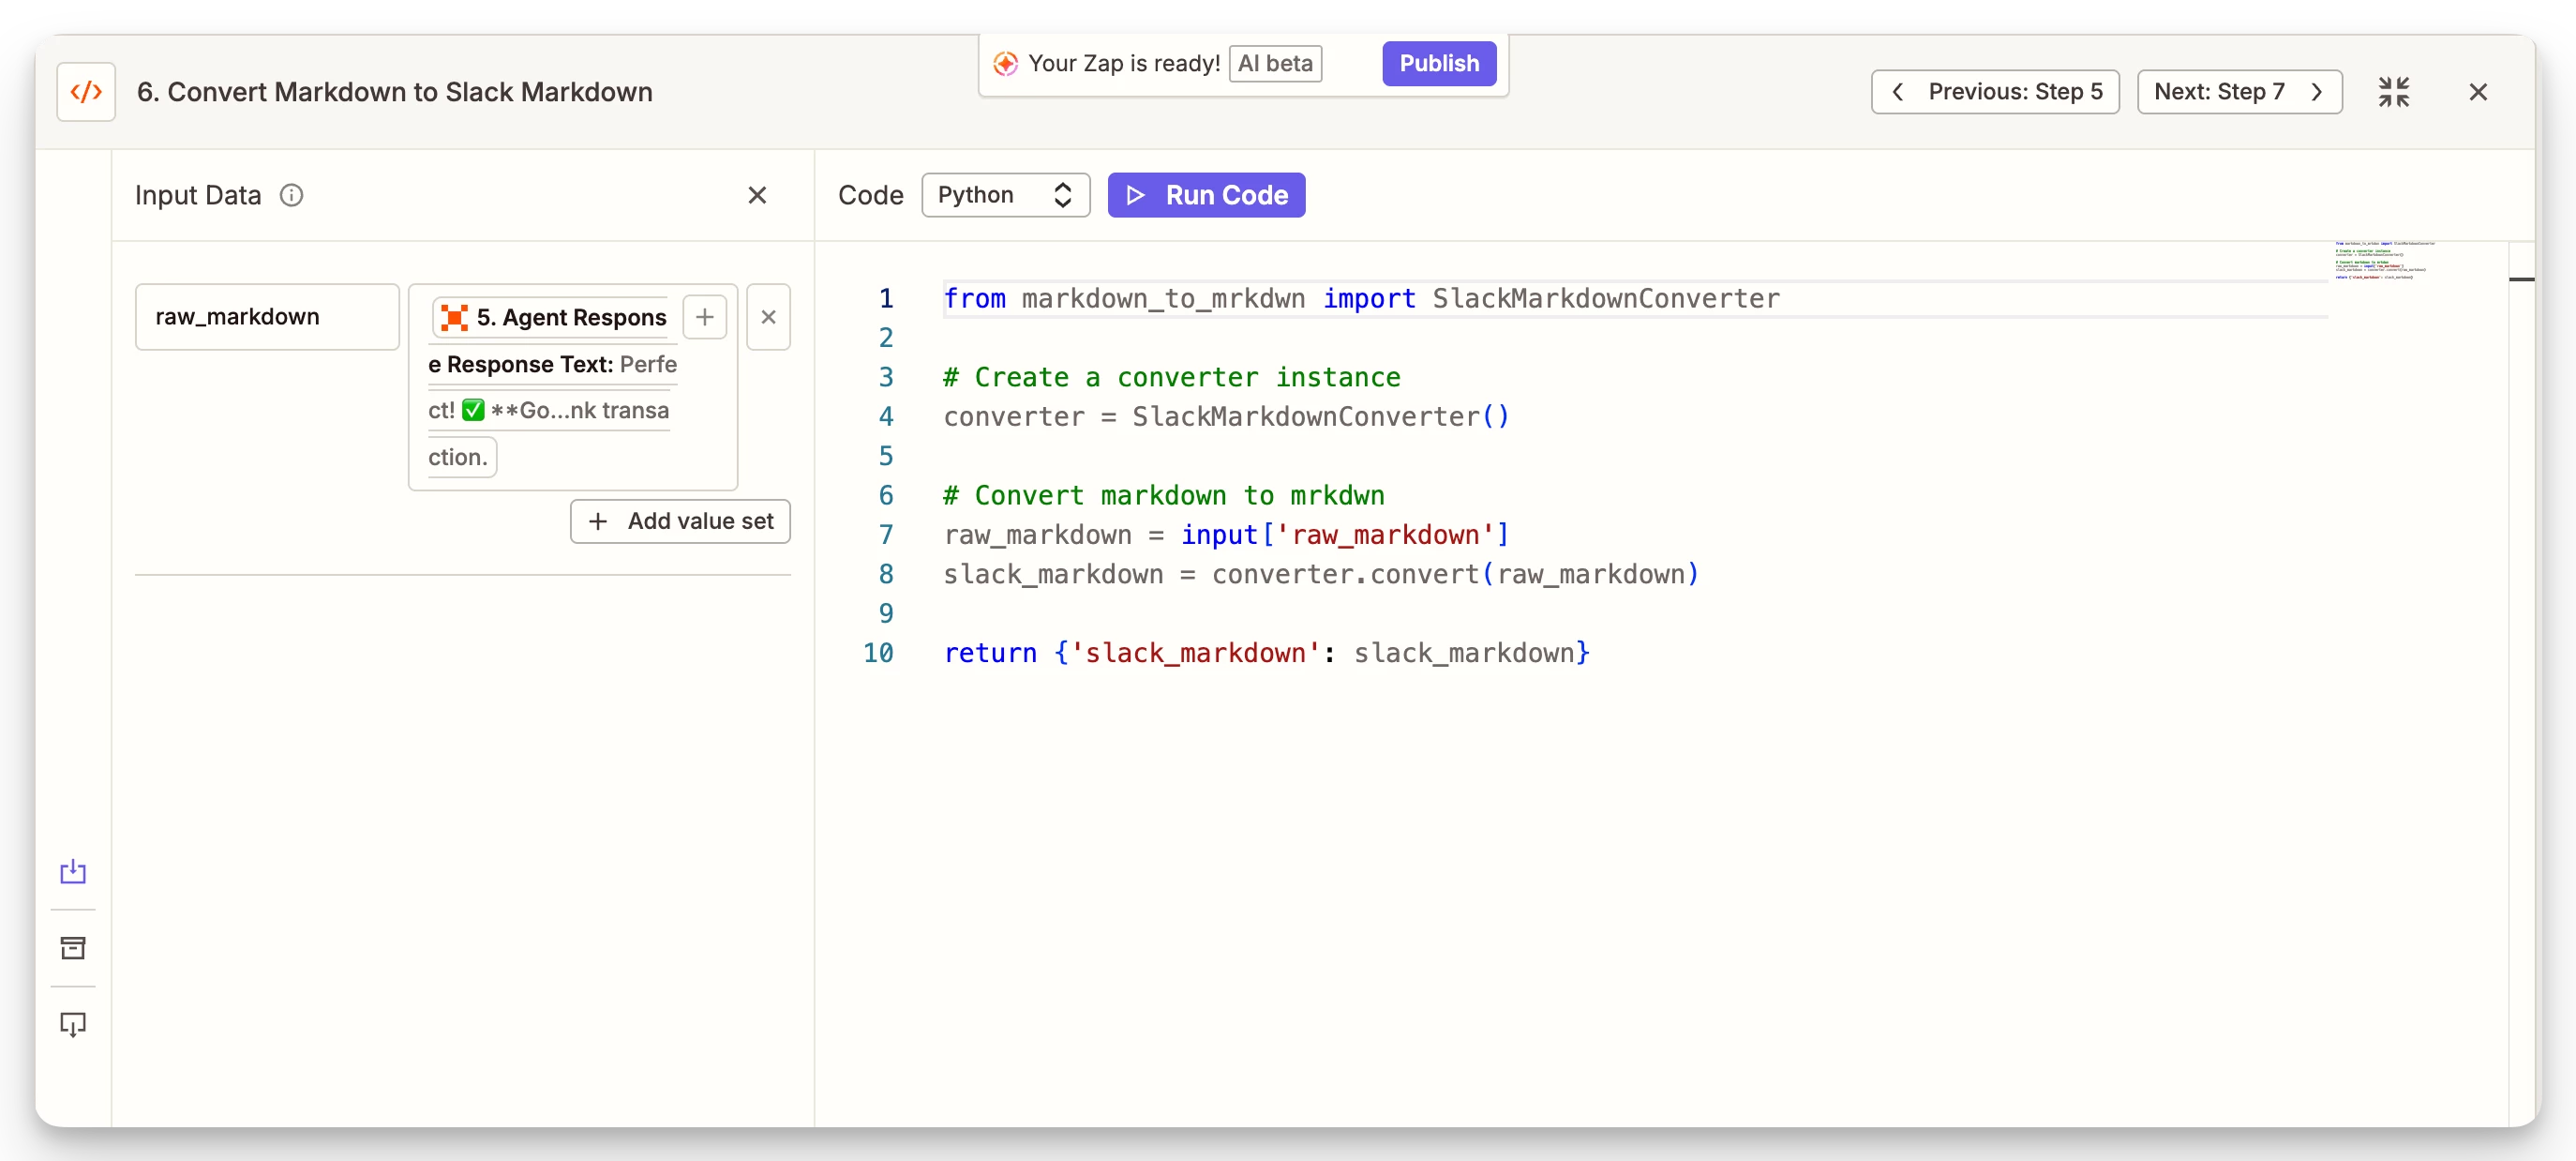Remove the raw_markdown value set

pyautogui.click(x=768, y=317)
